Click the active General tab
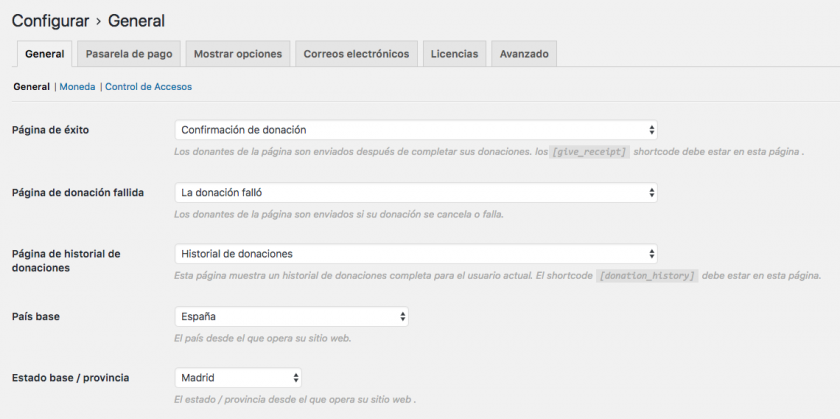 [43, 54]
